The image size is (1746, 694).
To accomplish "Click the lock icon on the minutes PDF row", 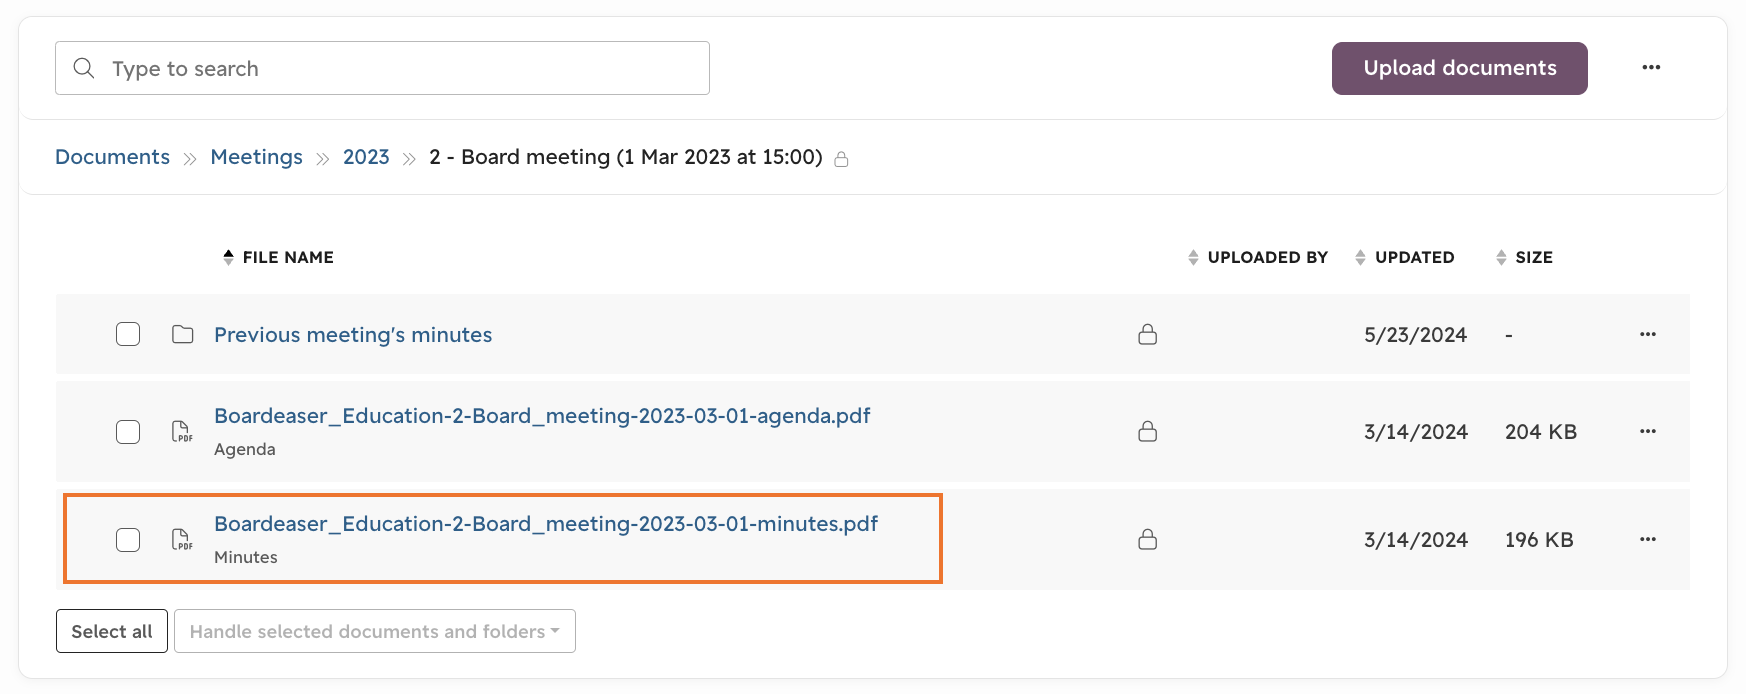I will (x=1148, y=539).
